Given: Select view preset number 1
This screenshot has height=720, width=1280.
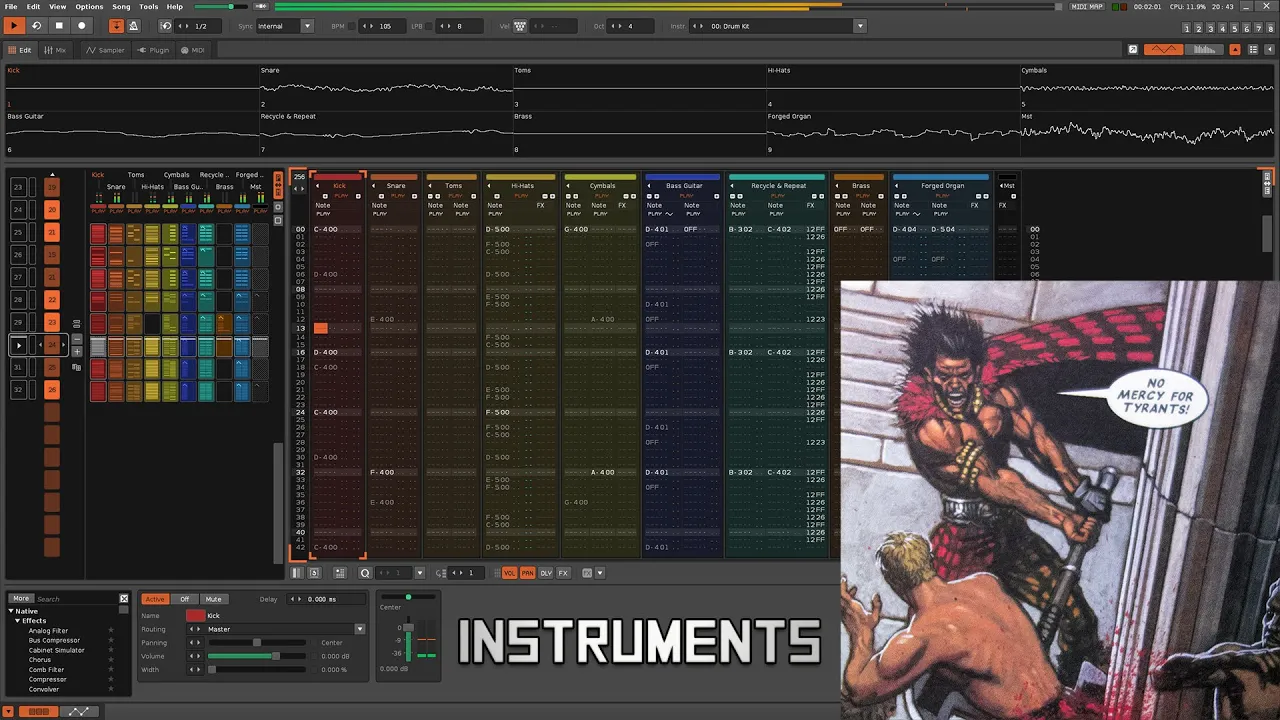Looking at the screenshot, I should click(1187, 29).
